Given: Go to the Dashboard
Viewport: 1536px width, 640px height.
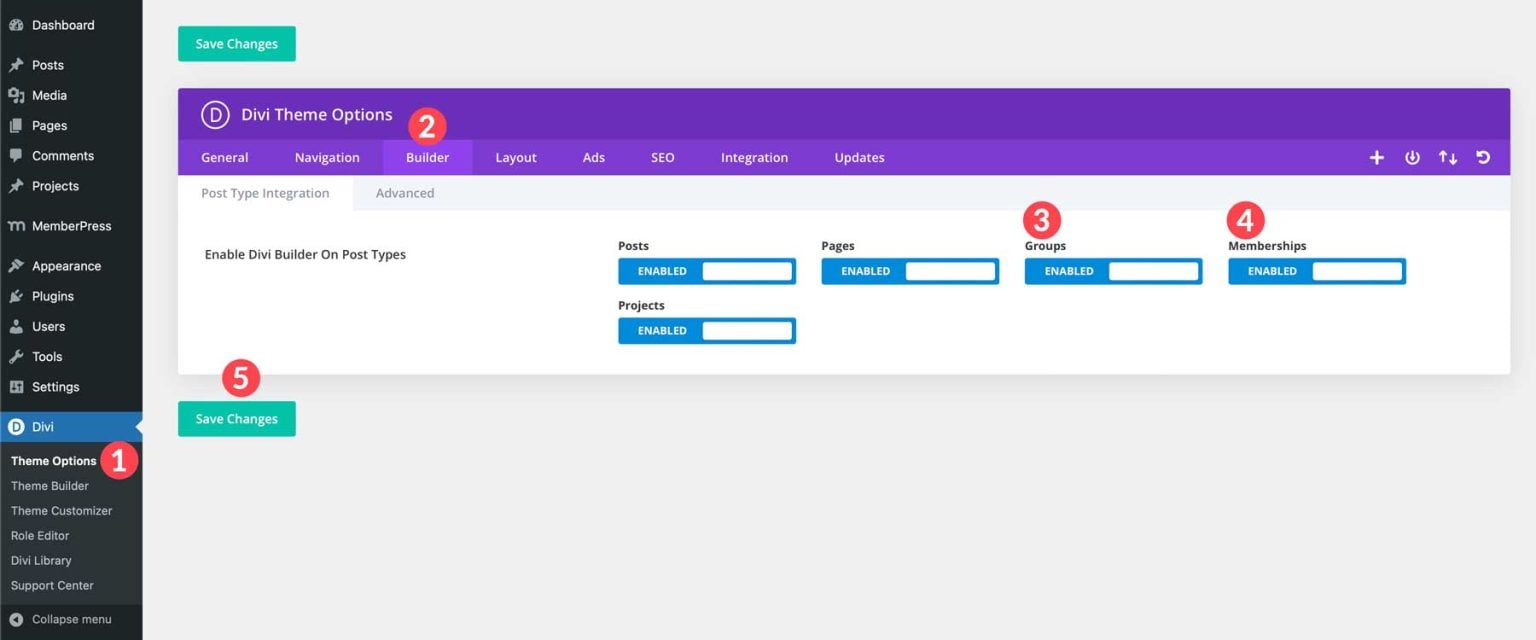Looking at the screenshot, I should pyautogui.click(x=64, y=24).
